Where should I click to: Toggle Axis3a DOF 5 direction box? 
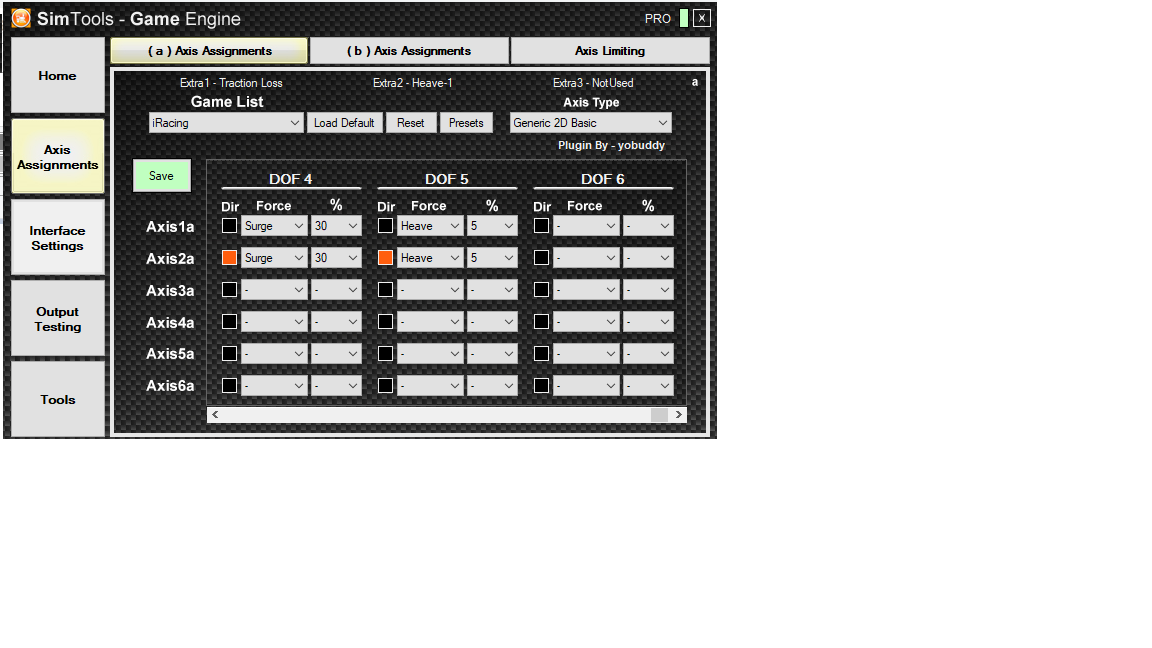[x=385, y=289]
